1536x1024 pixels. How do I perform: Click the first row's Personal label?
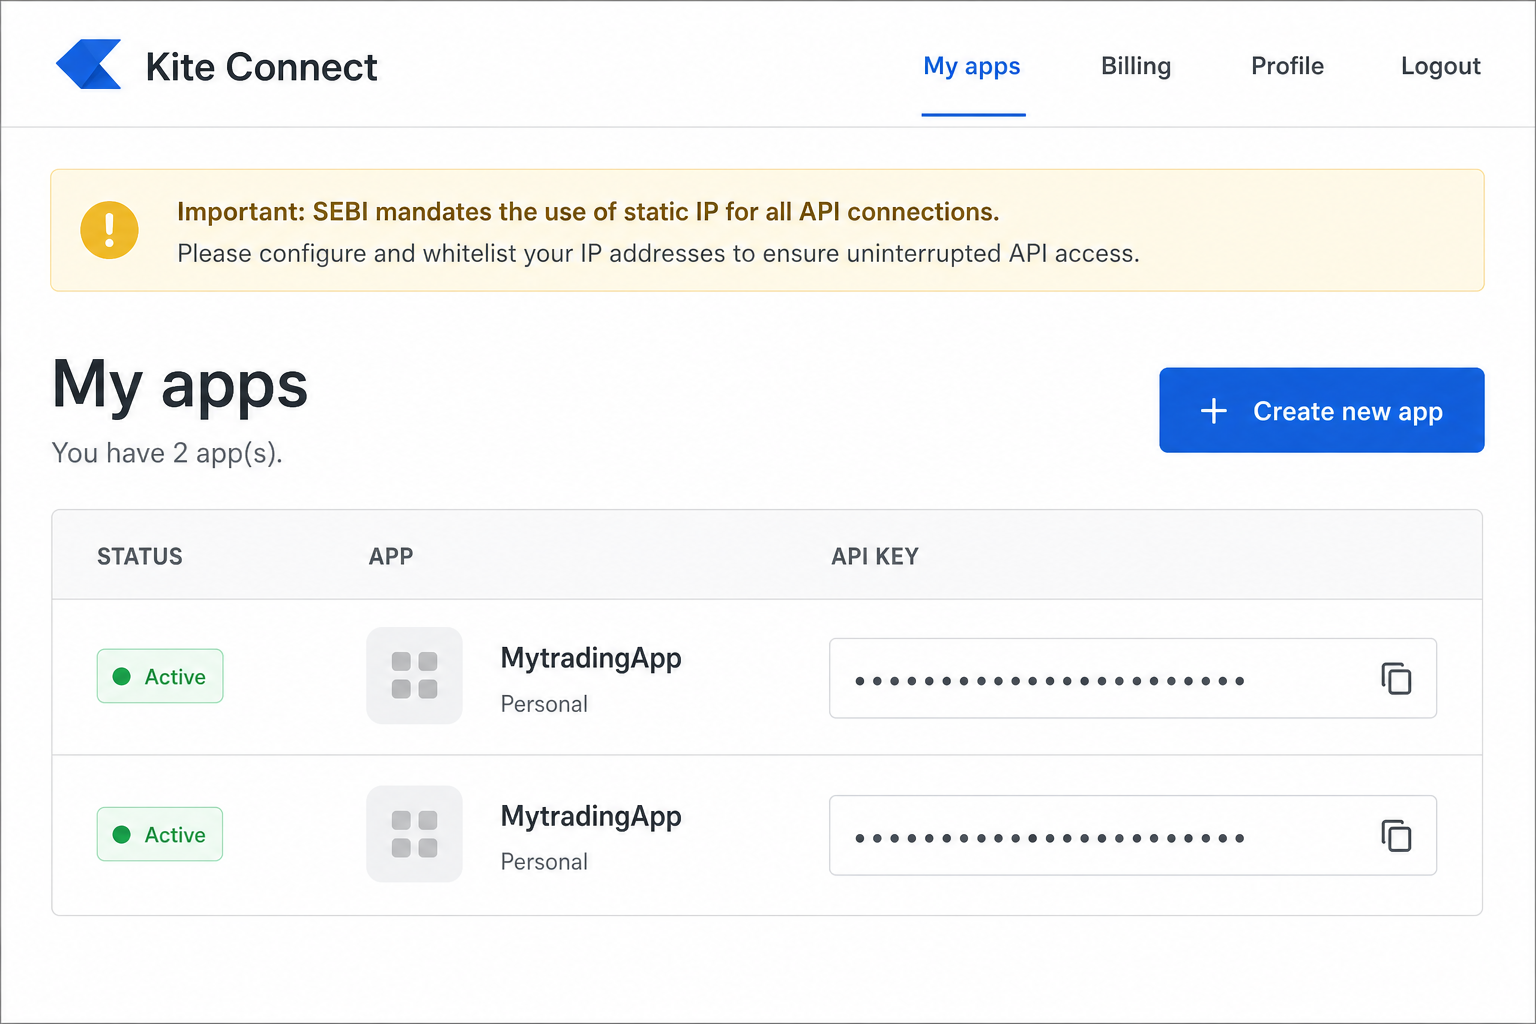pyautogui.click(x=544, y=704)
